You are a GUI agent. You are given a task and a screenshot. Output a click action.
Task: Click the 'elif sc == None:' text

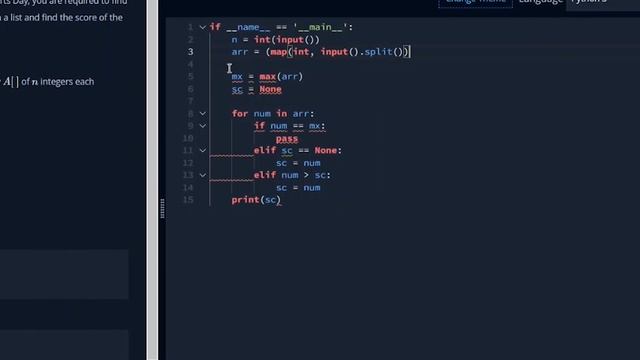(298, 150)
